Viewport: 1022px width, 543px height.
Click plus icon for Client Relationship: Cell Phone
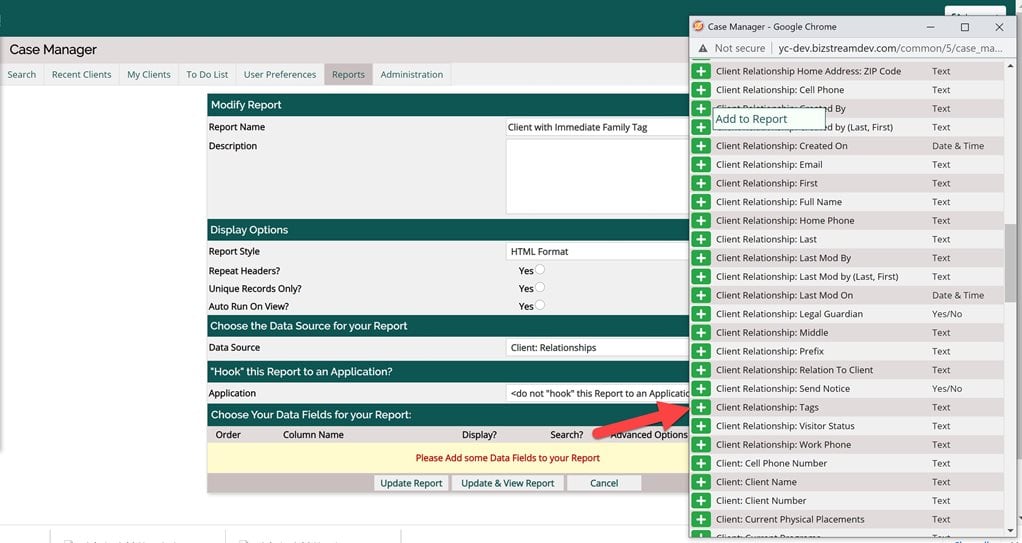(x=701, y=90)
